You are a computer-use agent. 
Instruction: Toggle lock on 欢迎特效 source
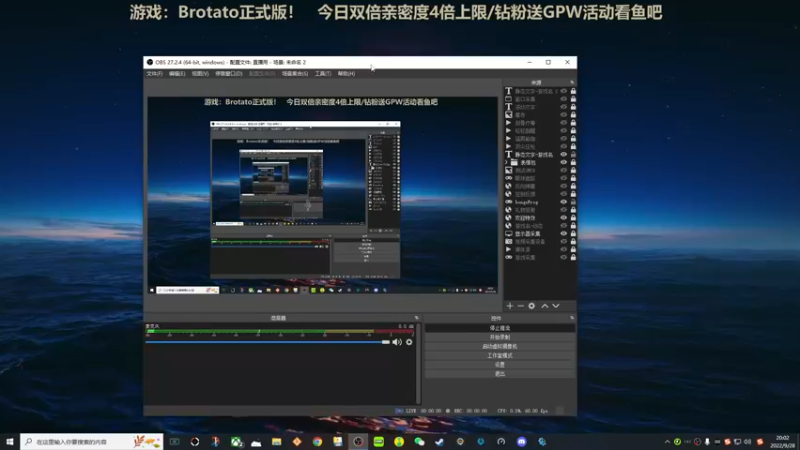tap(573, 217)
